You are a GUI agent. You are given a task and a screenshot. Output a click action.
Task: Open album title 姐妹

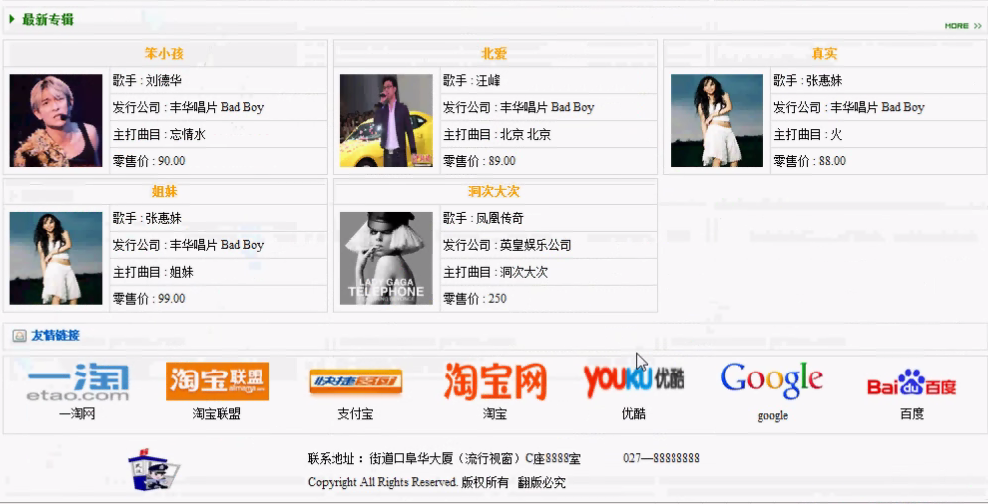[164, 192]
